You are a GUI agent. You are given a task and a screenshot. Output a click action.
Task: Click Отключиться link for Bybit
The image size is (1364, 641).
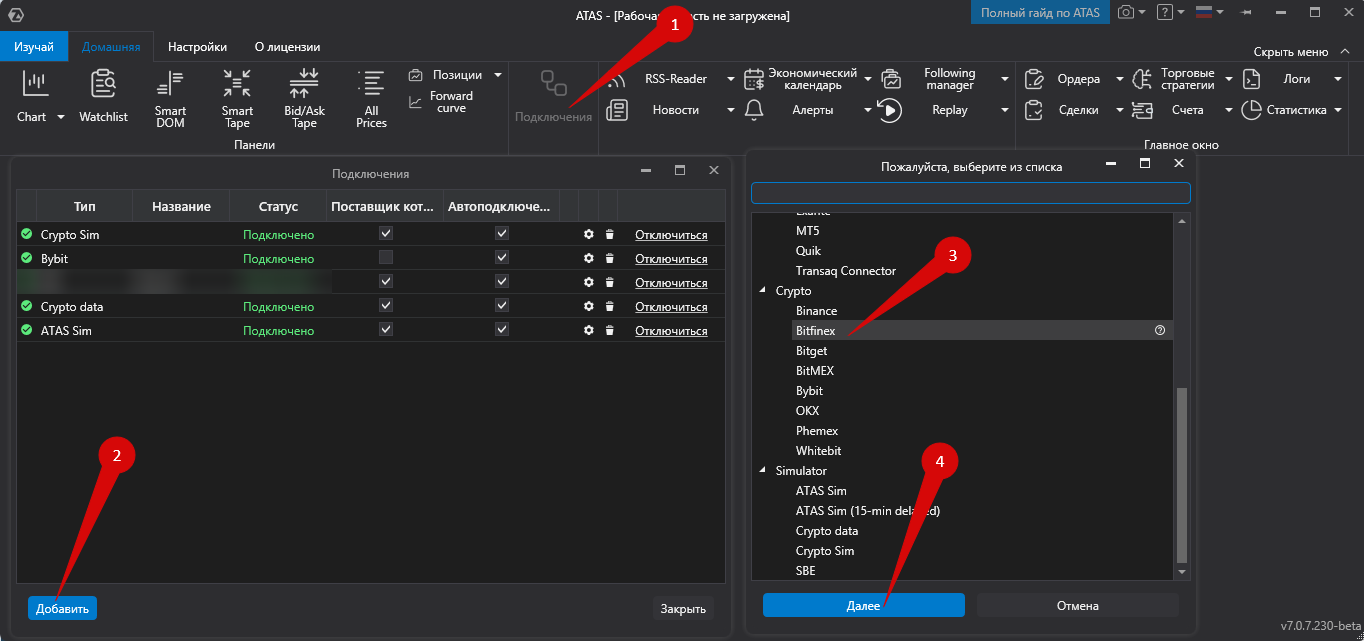(671, 259)
